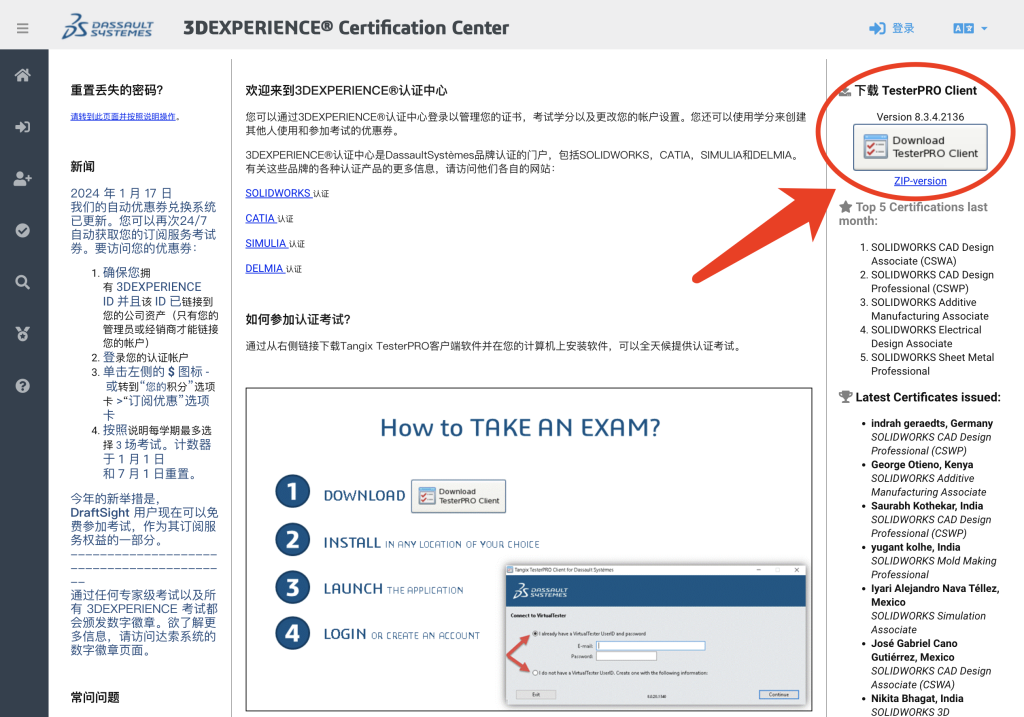Image resolution: width=1024 pixels, height=717 pixels.
Task: Click the medal award icon in sidebar
Action: 23,334
